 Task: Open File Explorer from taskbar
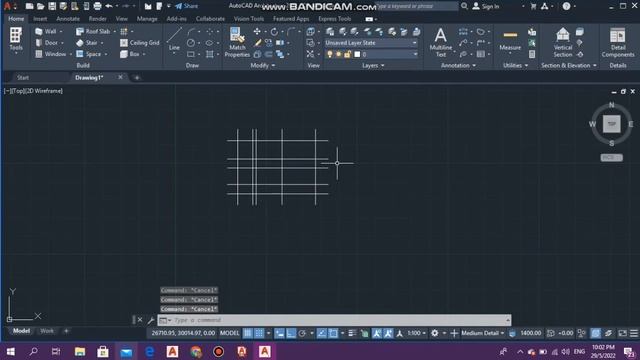tap(80, 351)
